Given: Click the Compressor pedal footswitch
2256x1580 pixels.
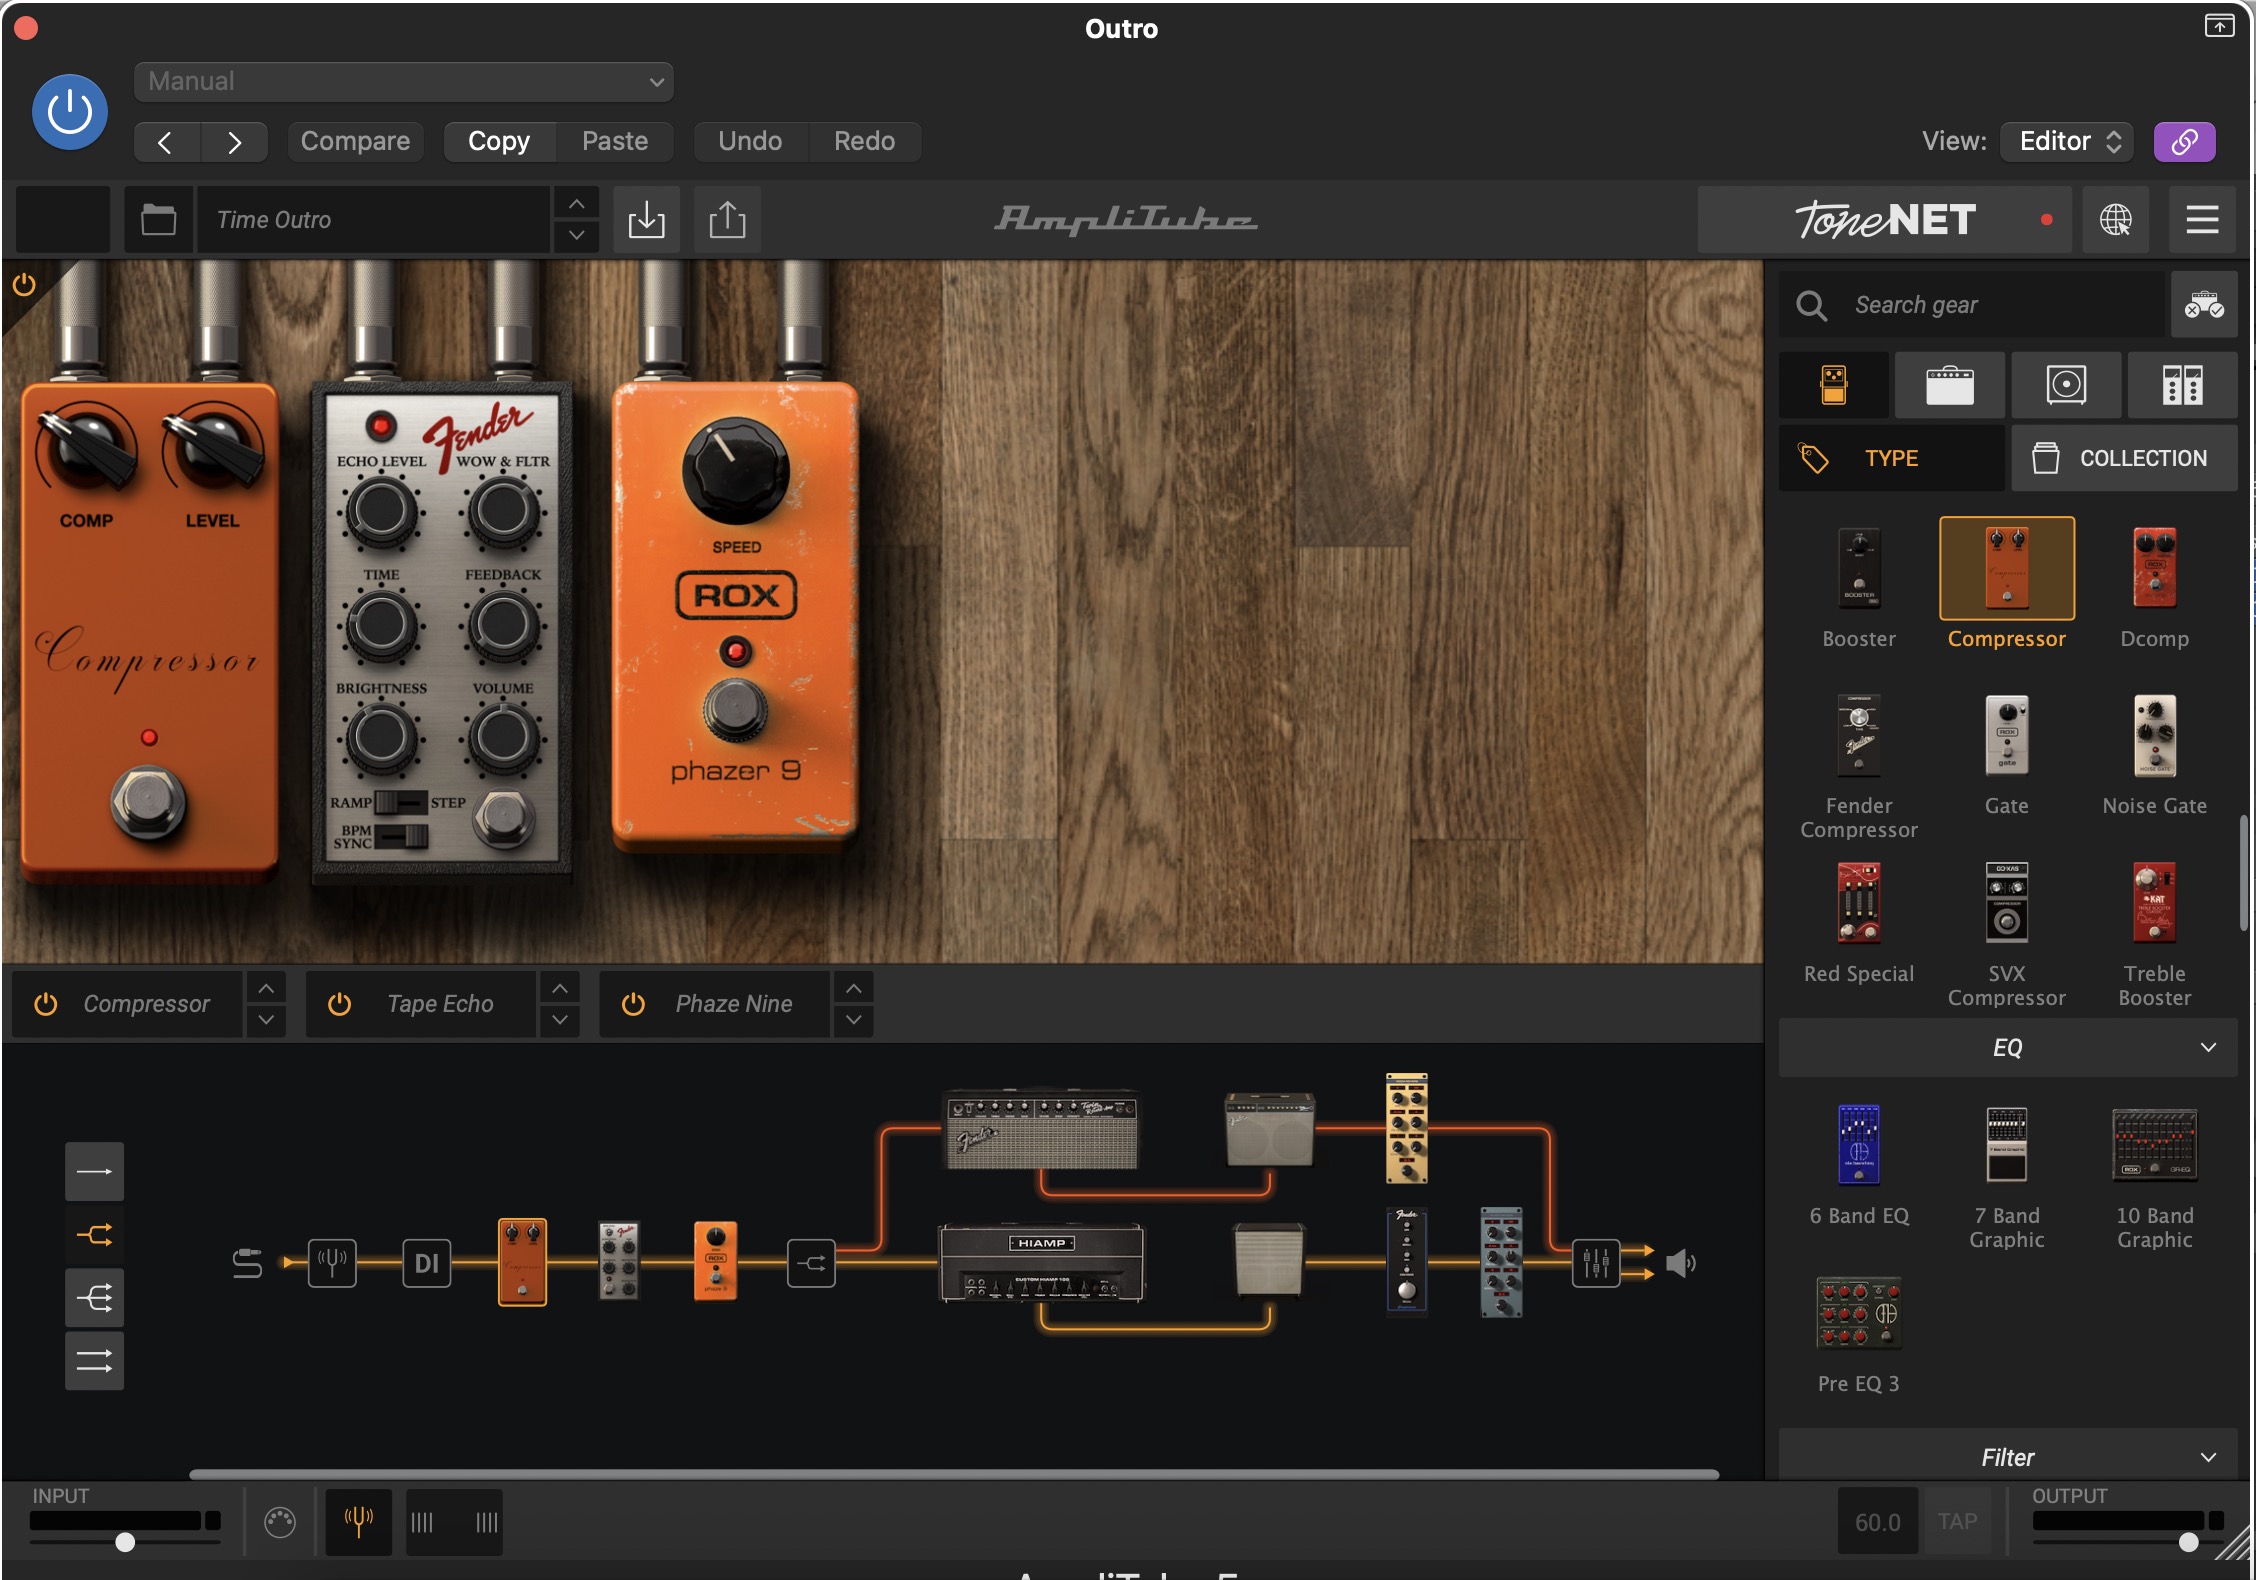Looking at the screenshot, I should (149, 802).
